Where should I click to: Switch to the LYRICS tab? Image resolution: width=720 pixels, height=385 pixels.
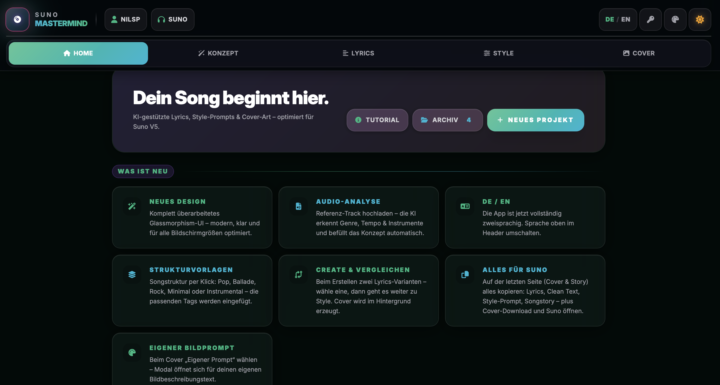coord(359,53)
